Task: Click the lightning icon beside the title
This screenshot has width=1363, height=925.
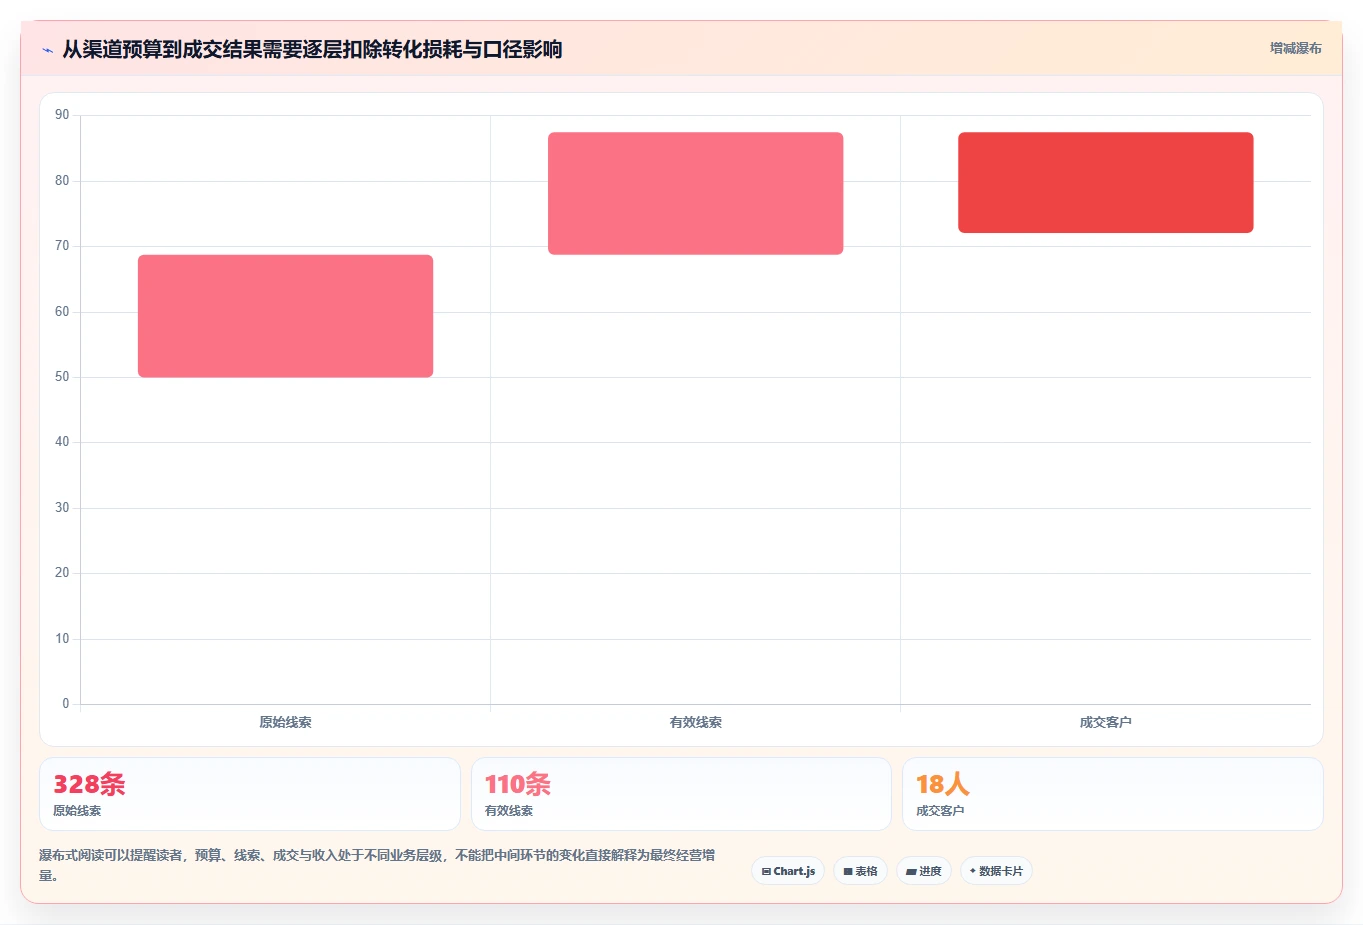Action: click(x=47, y=50)
